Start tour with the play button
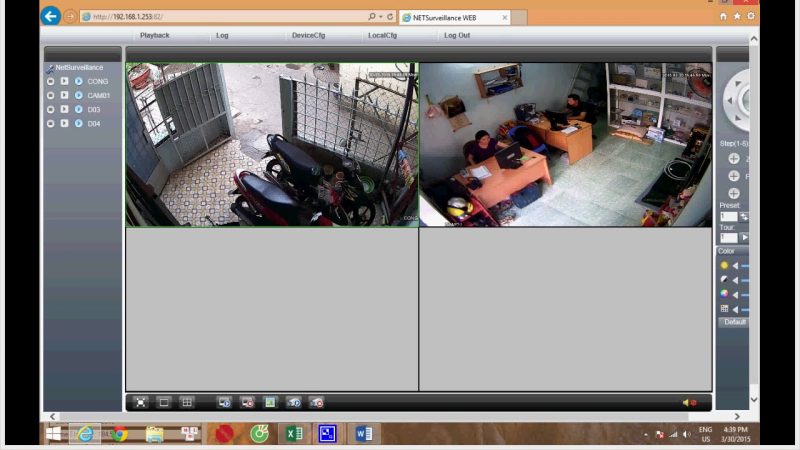This screenshot has height=450, width=800. (744, 237)
